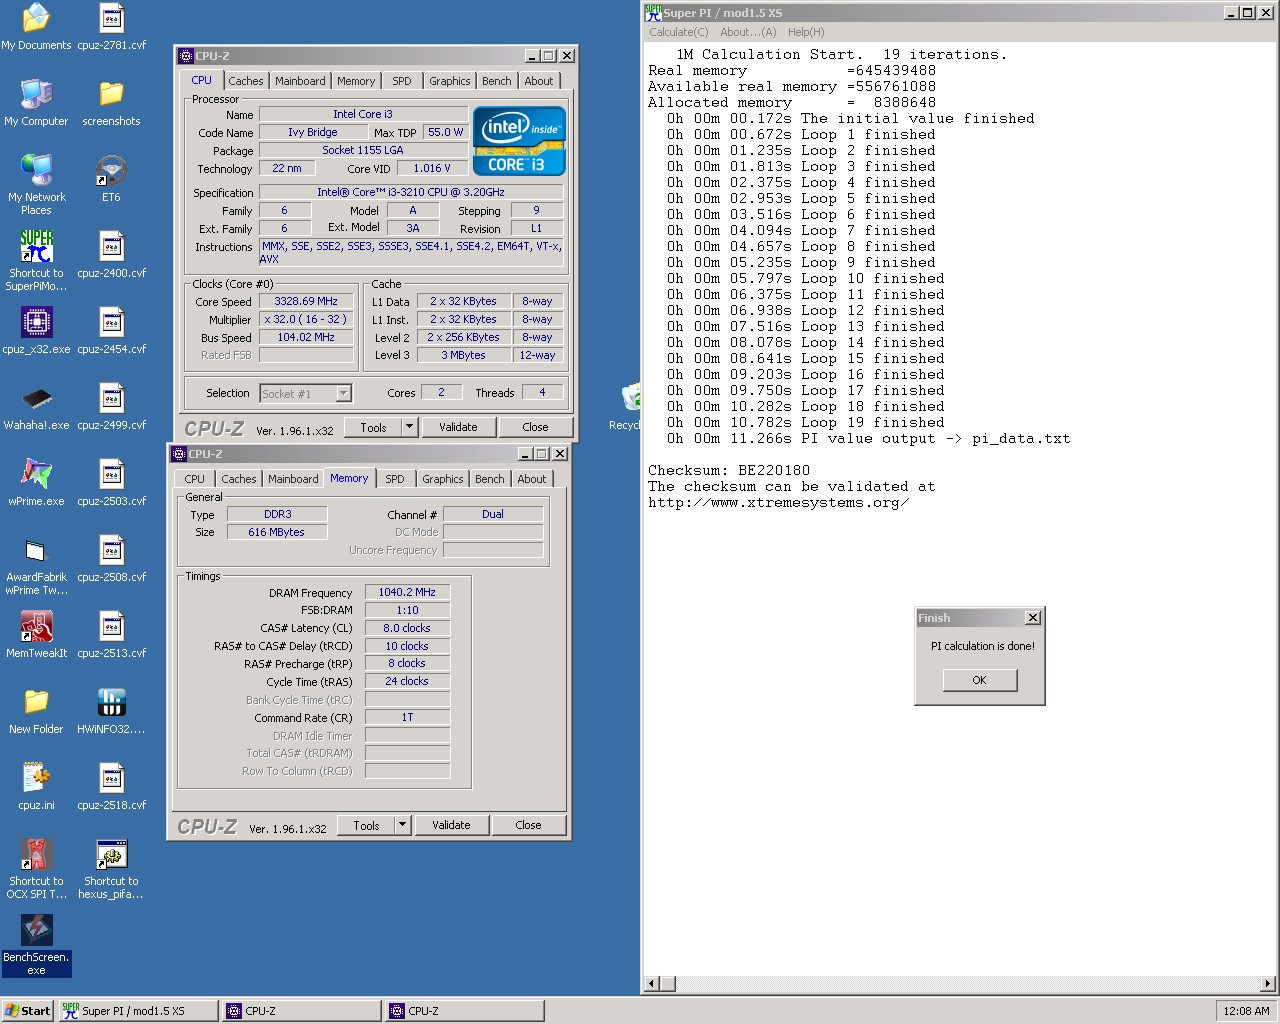Open cpuz-2503.cvf file icon
Viewport: 1280px width, 1024px height.
(x=111, y=483)
